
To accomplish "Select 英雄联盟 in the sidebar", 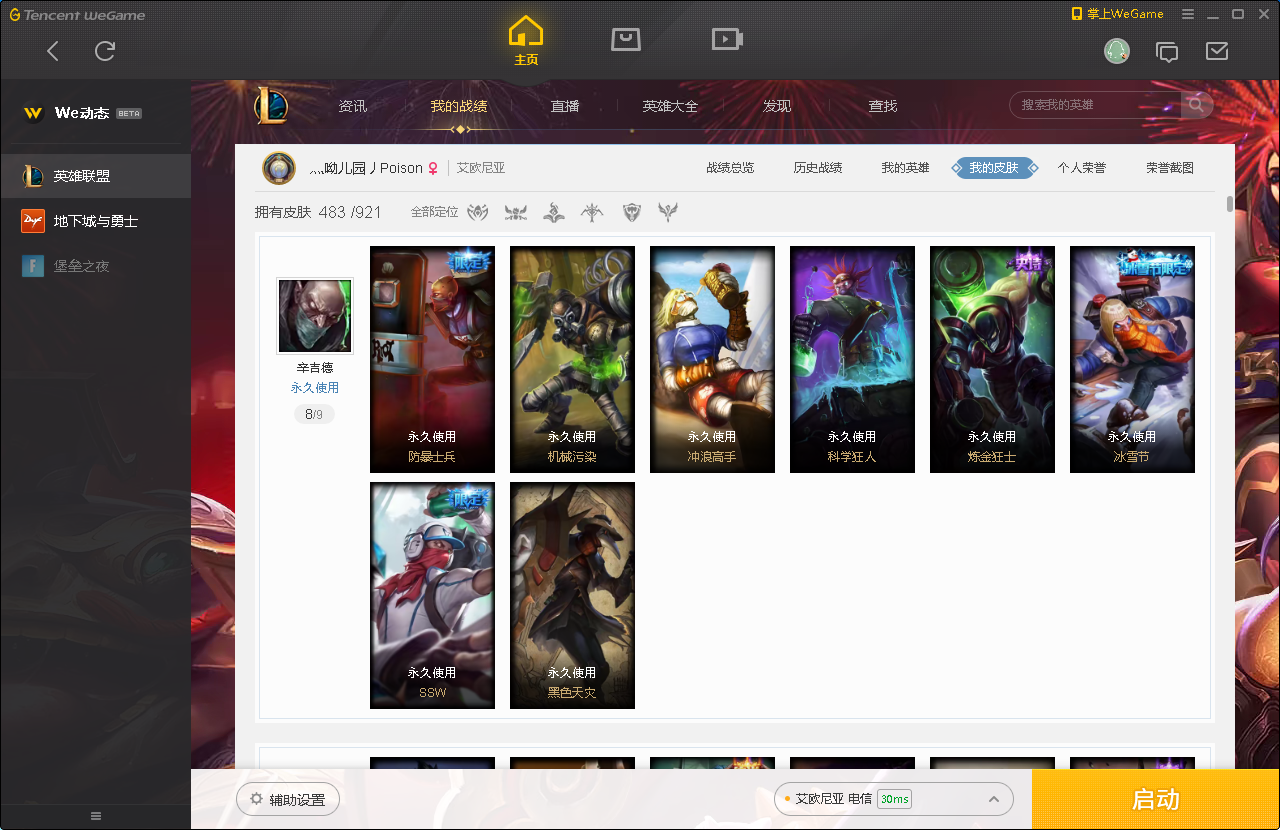I will (x=95, y=176).
